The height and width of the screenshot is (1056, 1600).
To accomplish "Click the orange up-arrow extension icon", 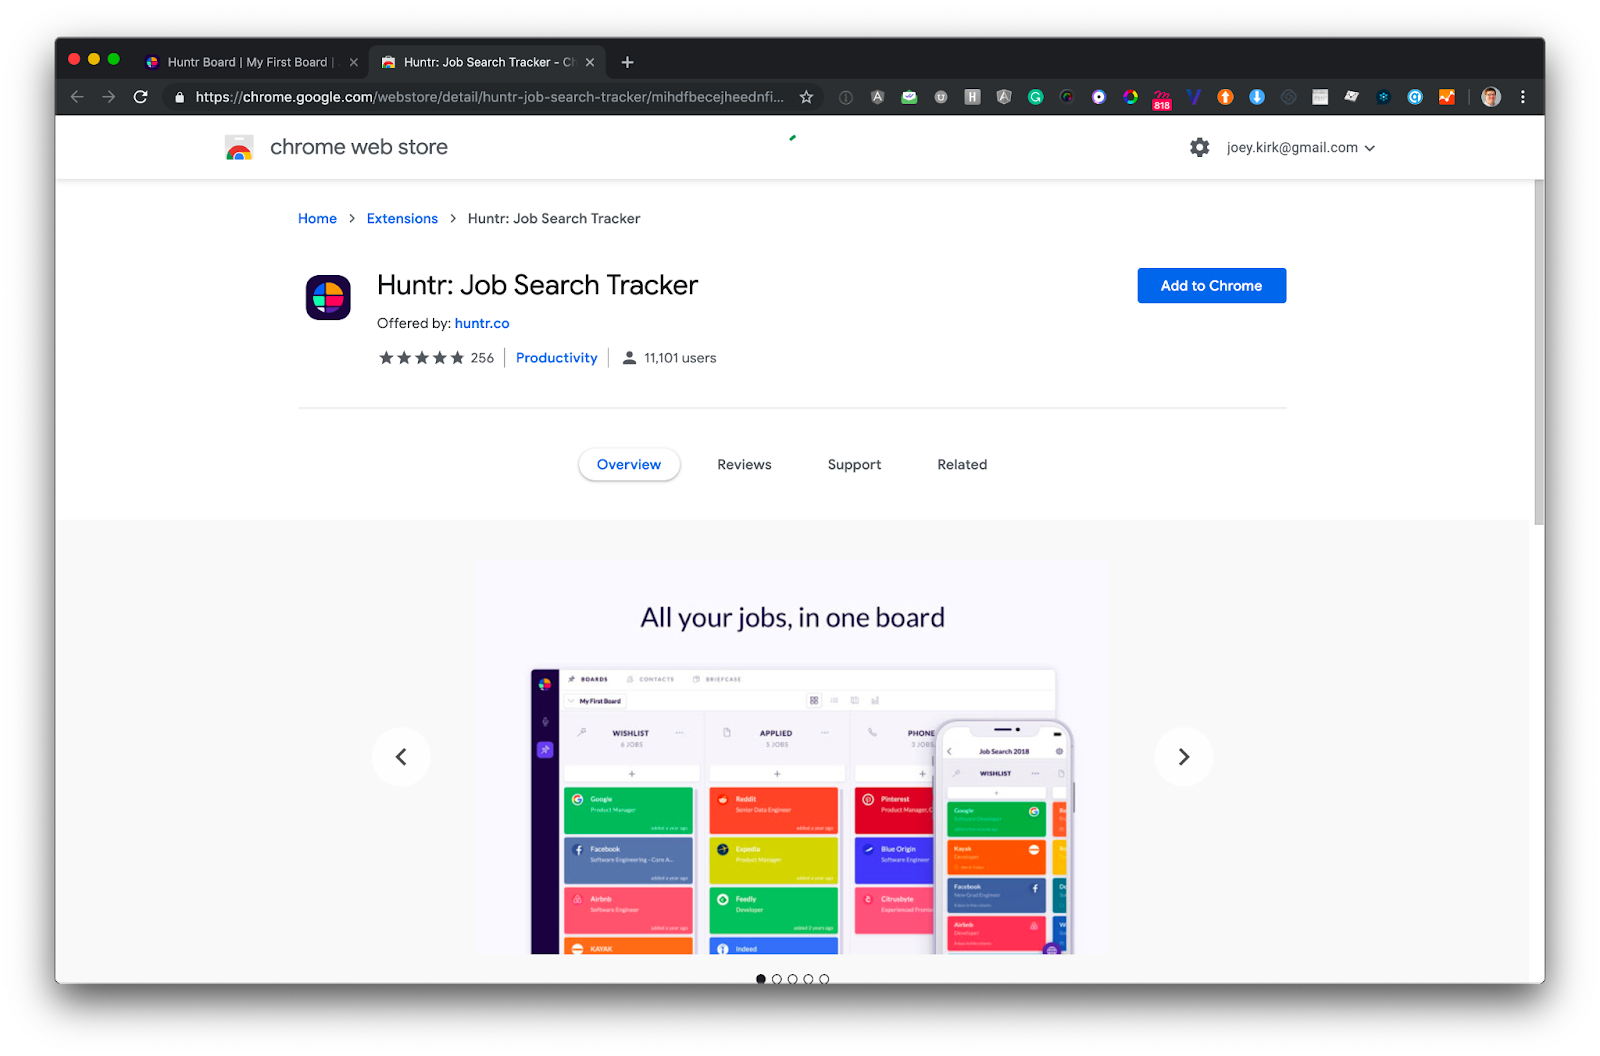I will click(x=1225, y=97).
